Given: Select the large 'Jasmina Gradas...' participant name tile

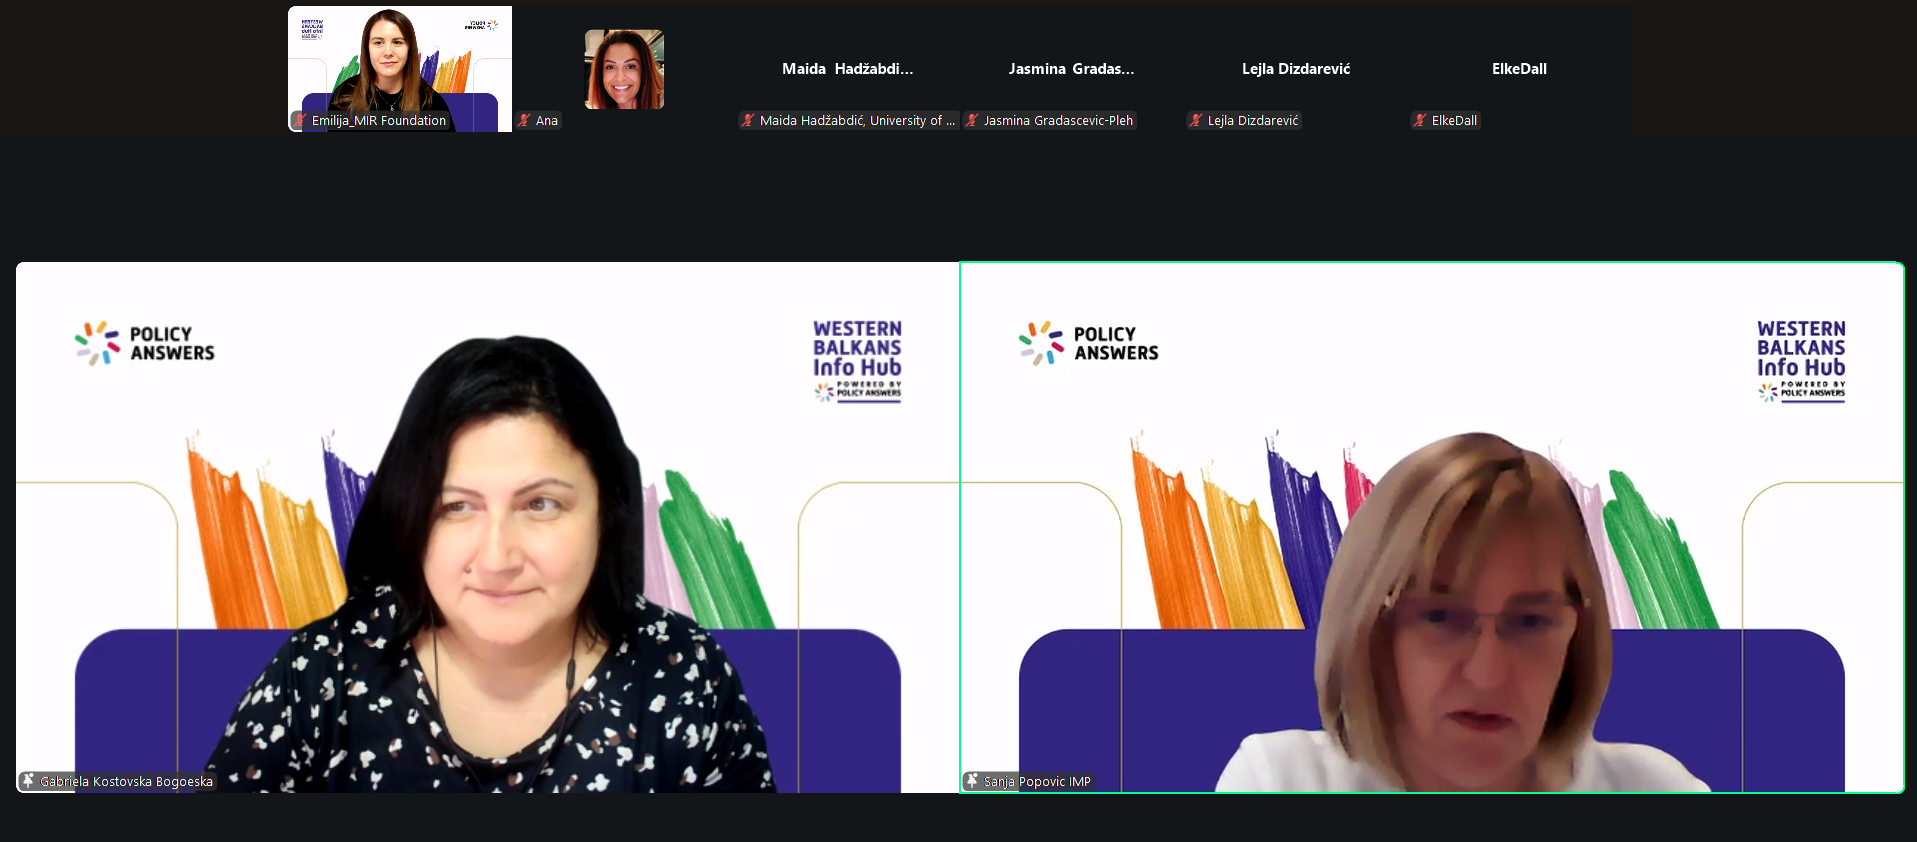Looking at the screenshot, I should point(1071,69).
